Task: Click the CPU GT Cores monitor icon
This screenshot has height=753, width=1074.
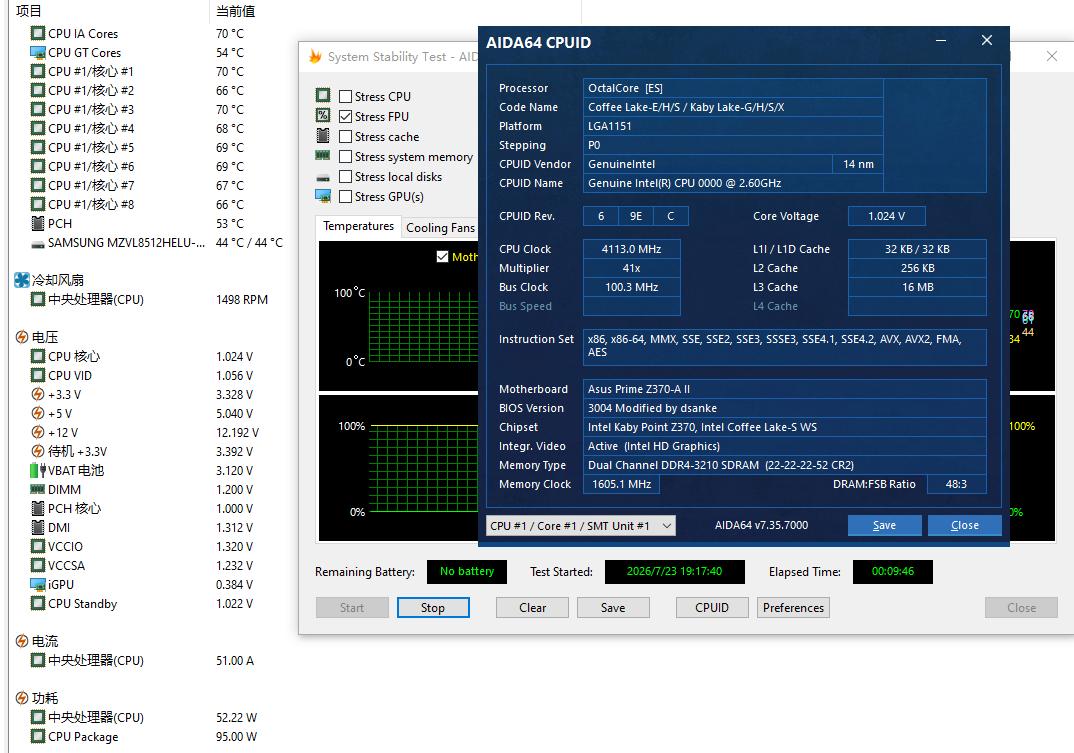Action: (x=38, y=53)
